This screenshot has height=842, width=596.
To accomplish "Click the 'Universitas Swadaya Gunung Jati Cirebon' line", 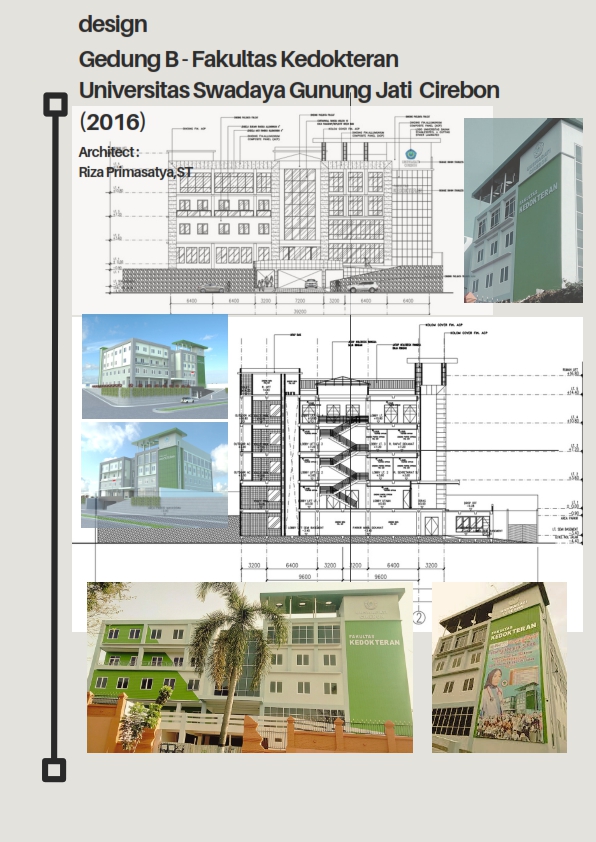I will coord(289,90).
